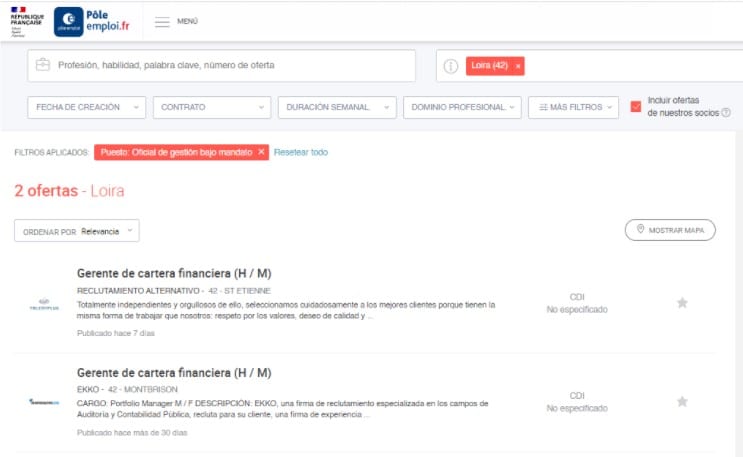Screen dimensions: 743x457
Task: Click the info icon beside Loira tag
Action: click(x=451, y=66)
